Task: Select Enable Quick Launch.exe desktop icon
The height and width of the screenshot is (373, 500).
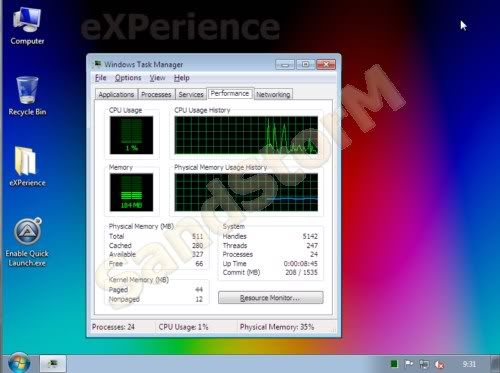Action: coord(27,243)
